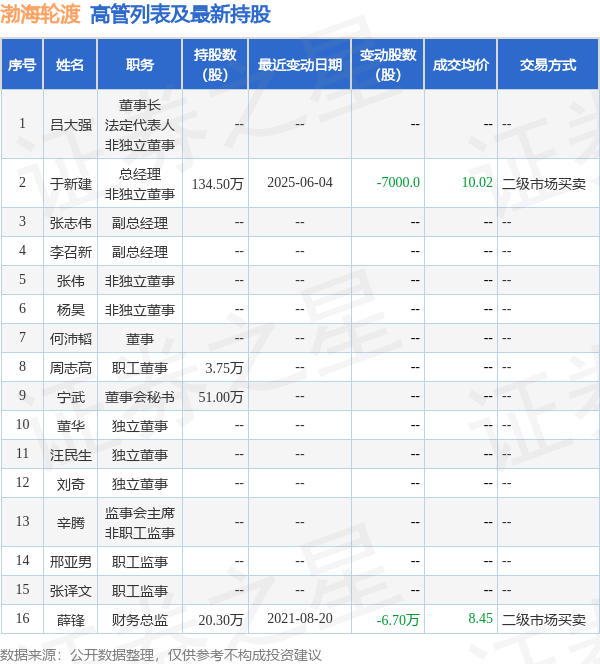The height and width of the screenshot is (664, 600).
Task: Click 总经理 in 于新建's row
Action: [140, 174]
